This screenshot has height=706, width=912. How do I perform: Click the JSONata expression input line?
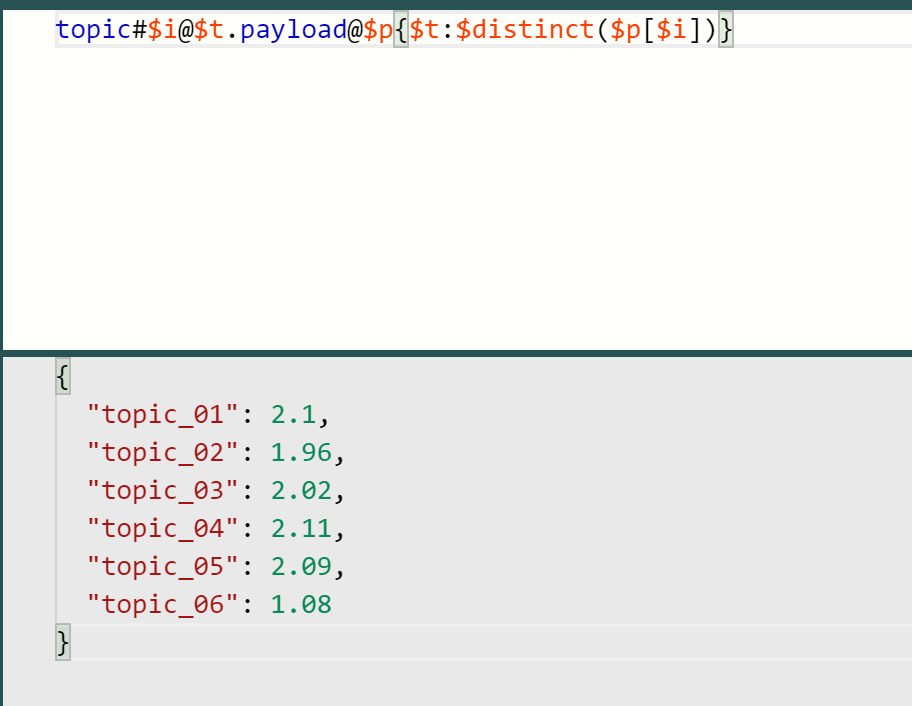(483, 29)
